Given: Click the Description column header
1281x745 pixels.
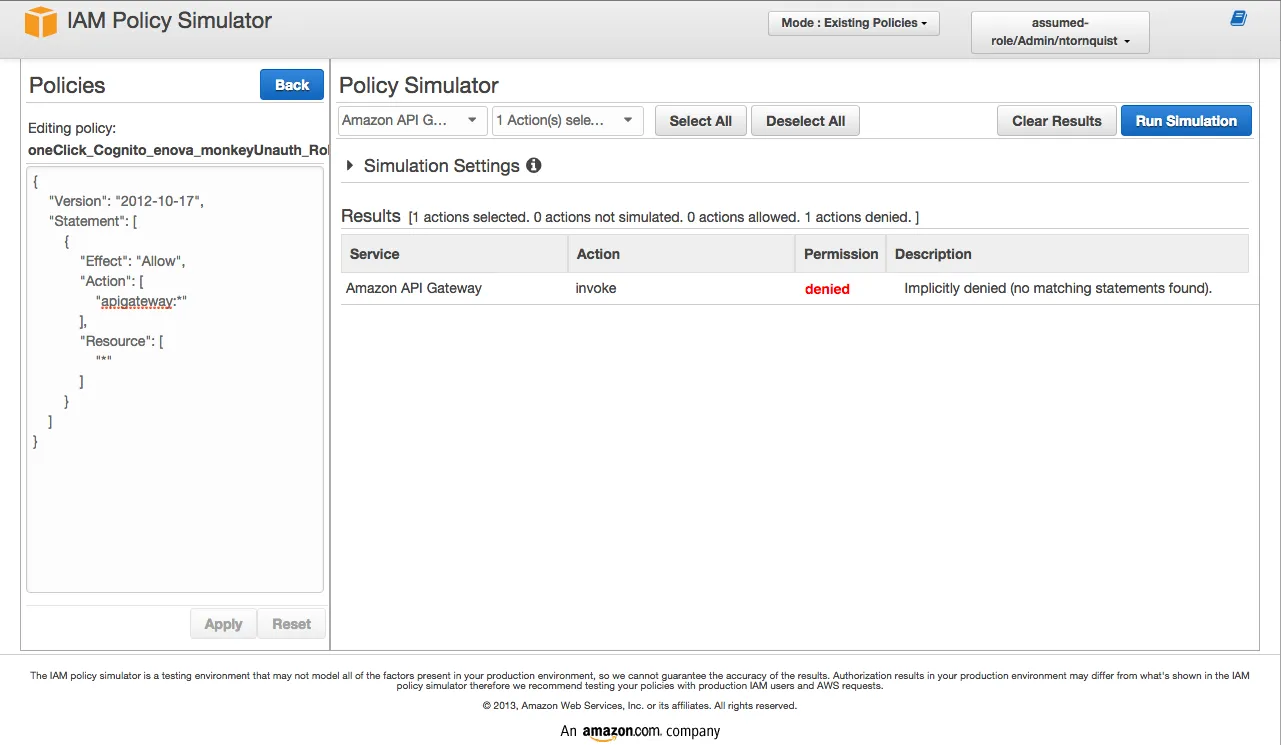Looking at the screenshot, I should (1067, 254).
